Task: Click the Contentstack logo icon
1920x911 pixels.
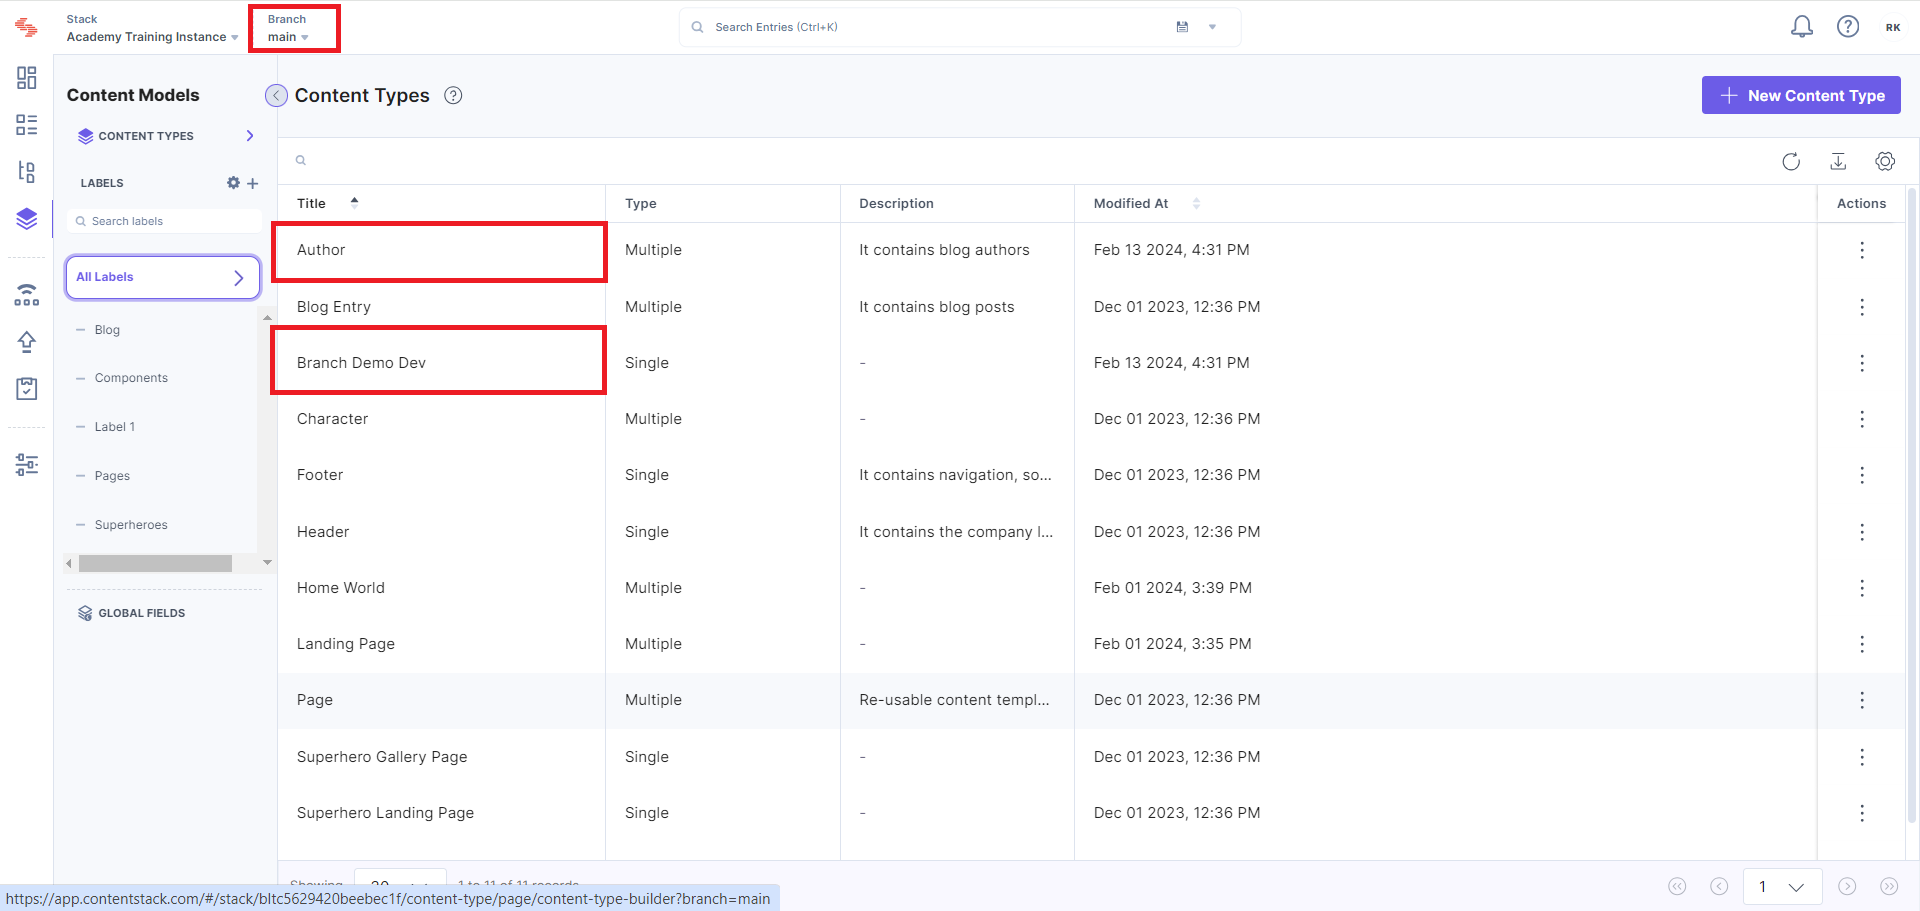Action: click(27, 28)
